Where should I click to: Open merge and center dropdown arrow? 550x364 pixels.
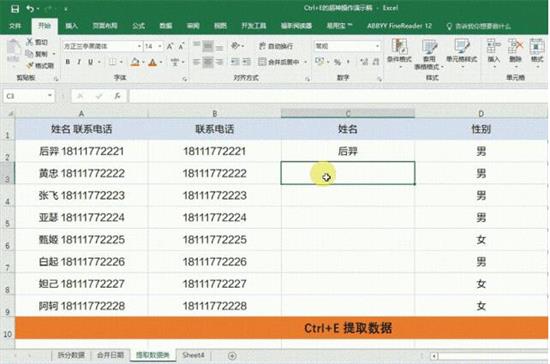[305, 62]
